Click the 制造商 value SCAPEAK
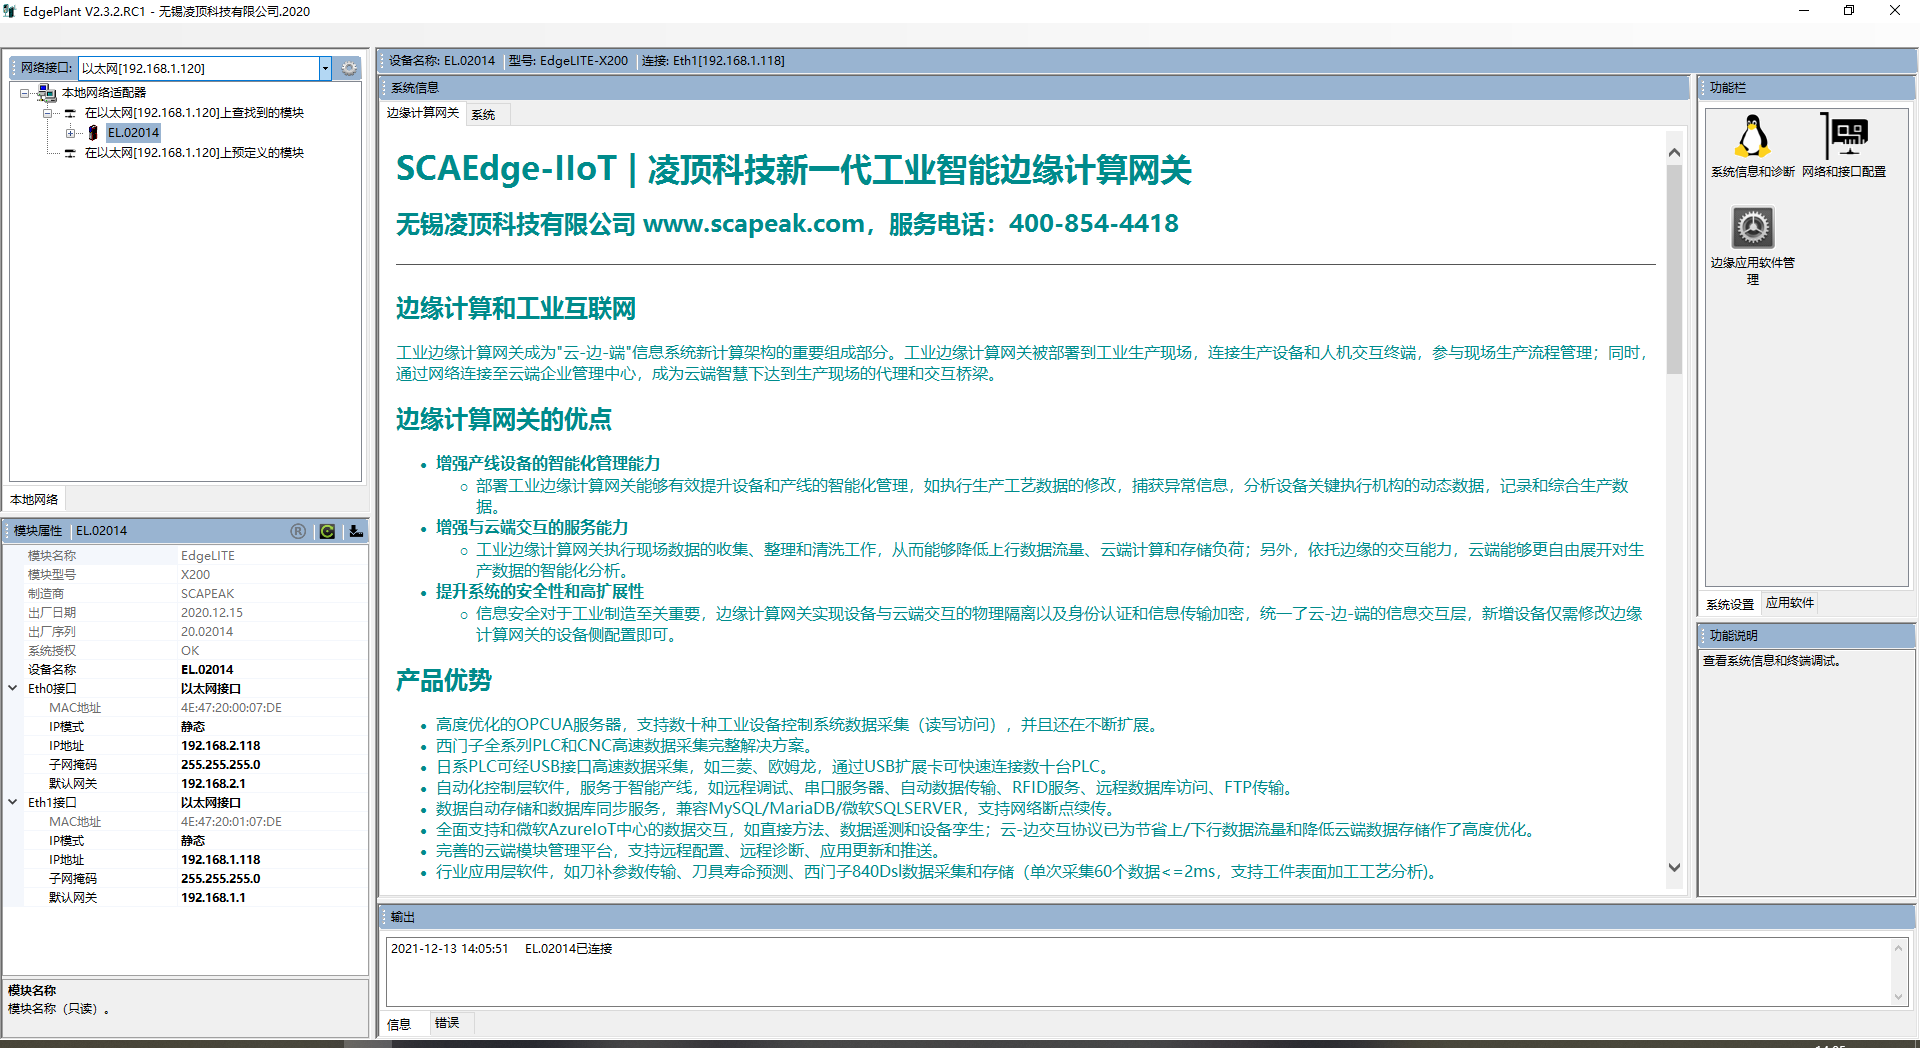The width and height of the screenshot is (1920, 1048). (207, 594)
